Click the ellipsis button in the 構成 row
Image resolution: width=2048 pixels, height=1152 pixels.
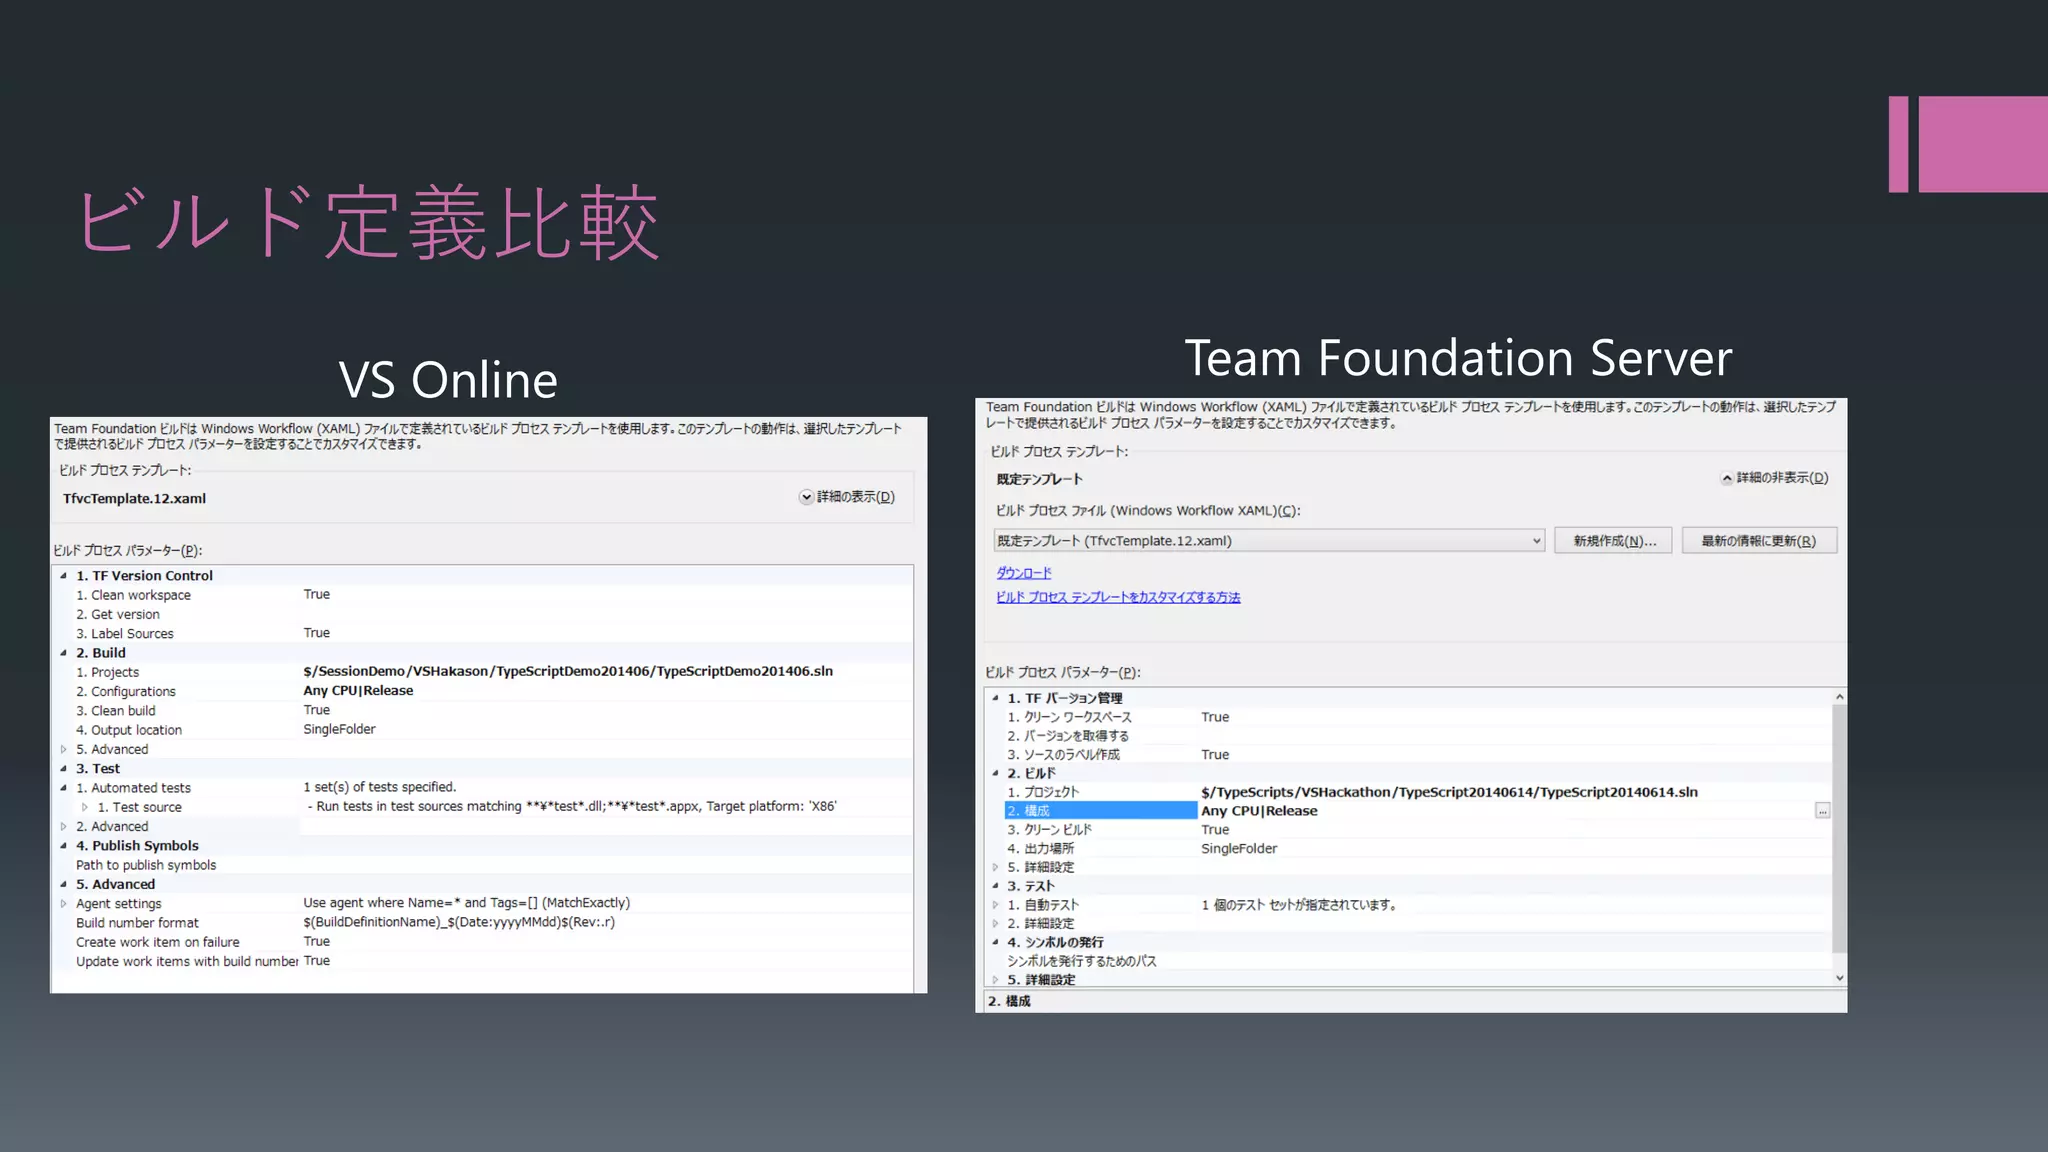pyautogui.click(x=1823, y=811)
